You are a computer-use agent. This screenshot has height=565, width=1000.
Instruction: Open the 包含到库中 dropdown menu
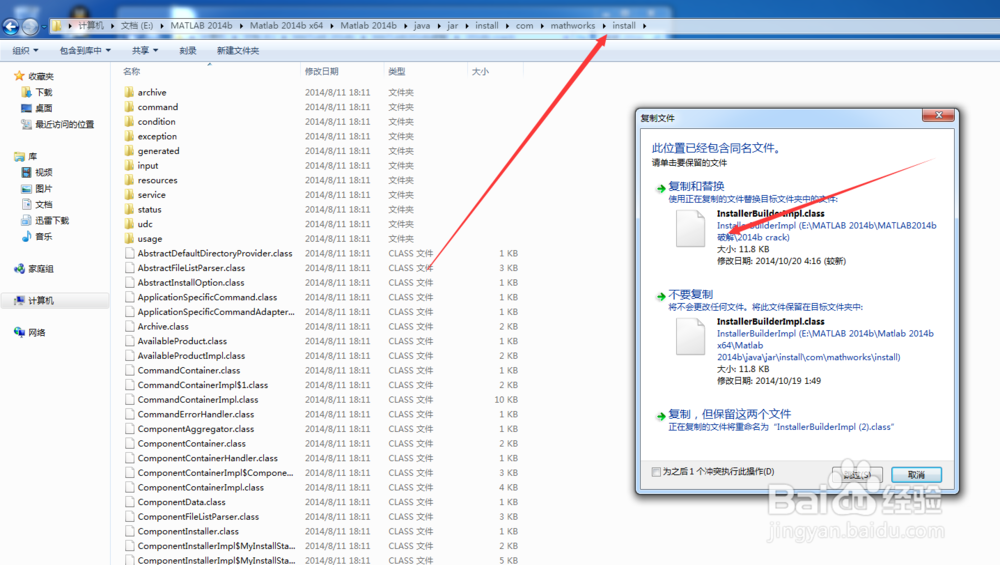(x=85, y=50)
